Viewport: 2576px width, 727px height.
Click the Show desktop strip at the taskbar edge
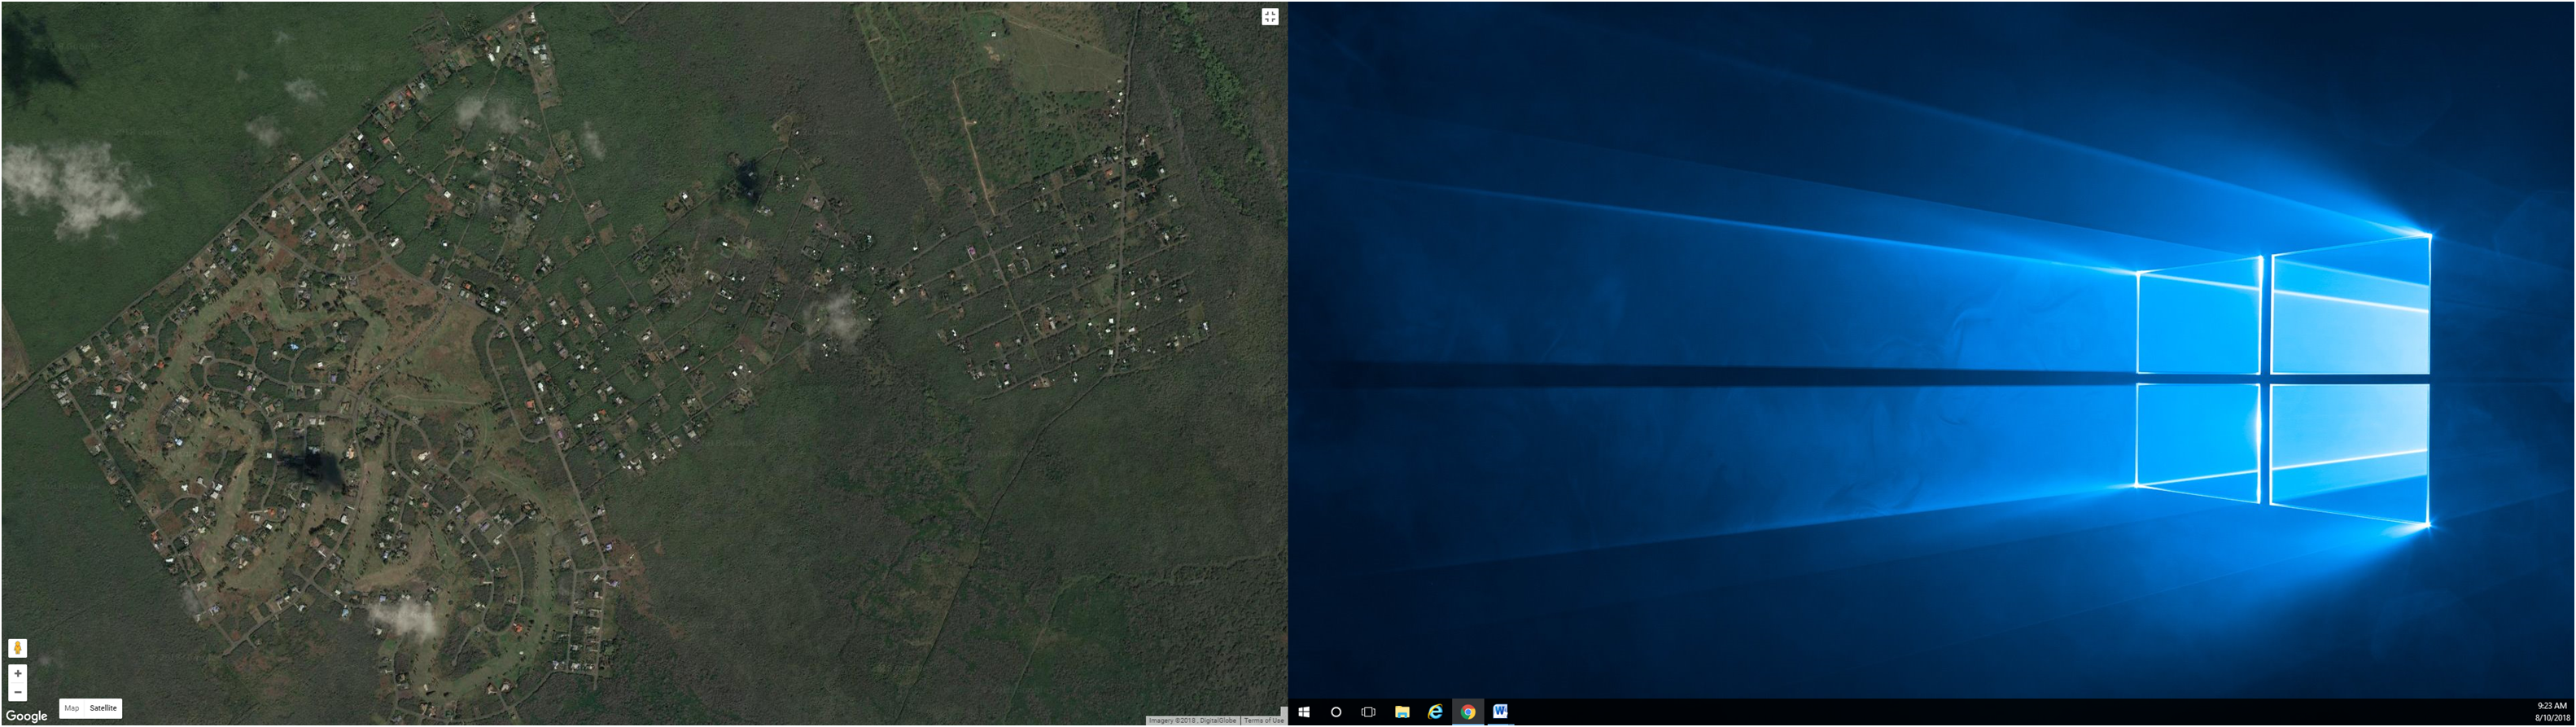(x=2573, y=712)
